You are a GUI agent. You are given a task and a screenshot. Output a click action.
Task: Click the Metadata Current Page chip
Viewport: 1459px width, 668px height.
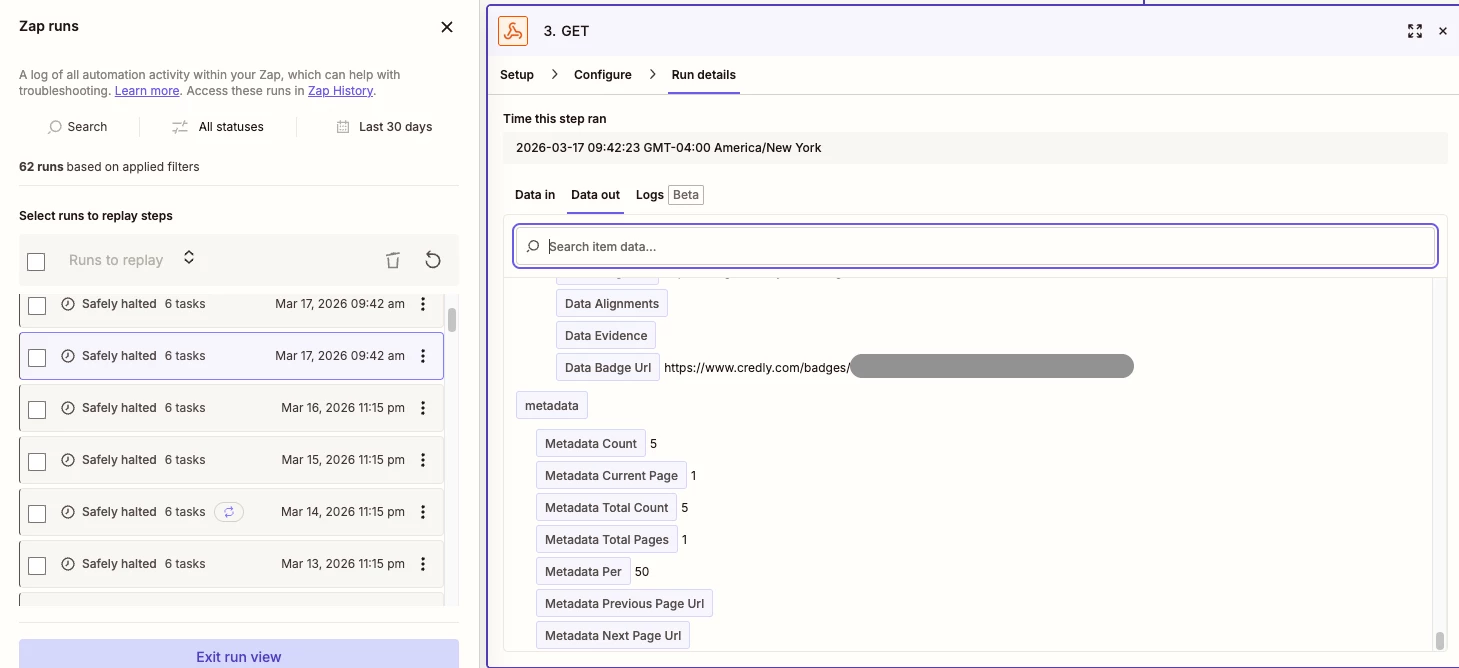pos(611,476)
